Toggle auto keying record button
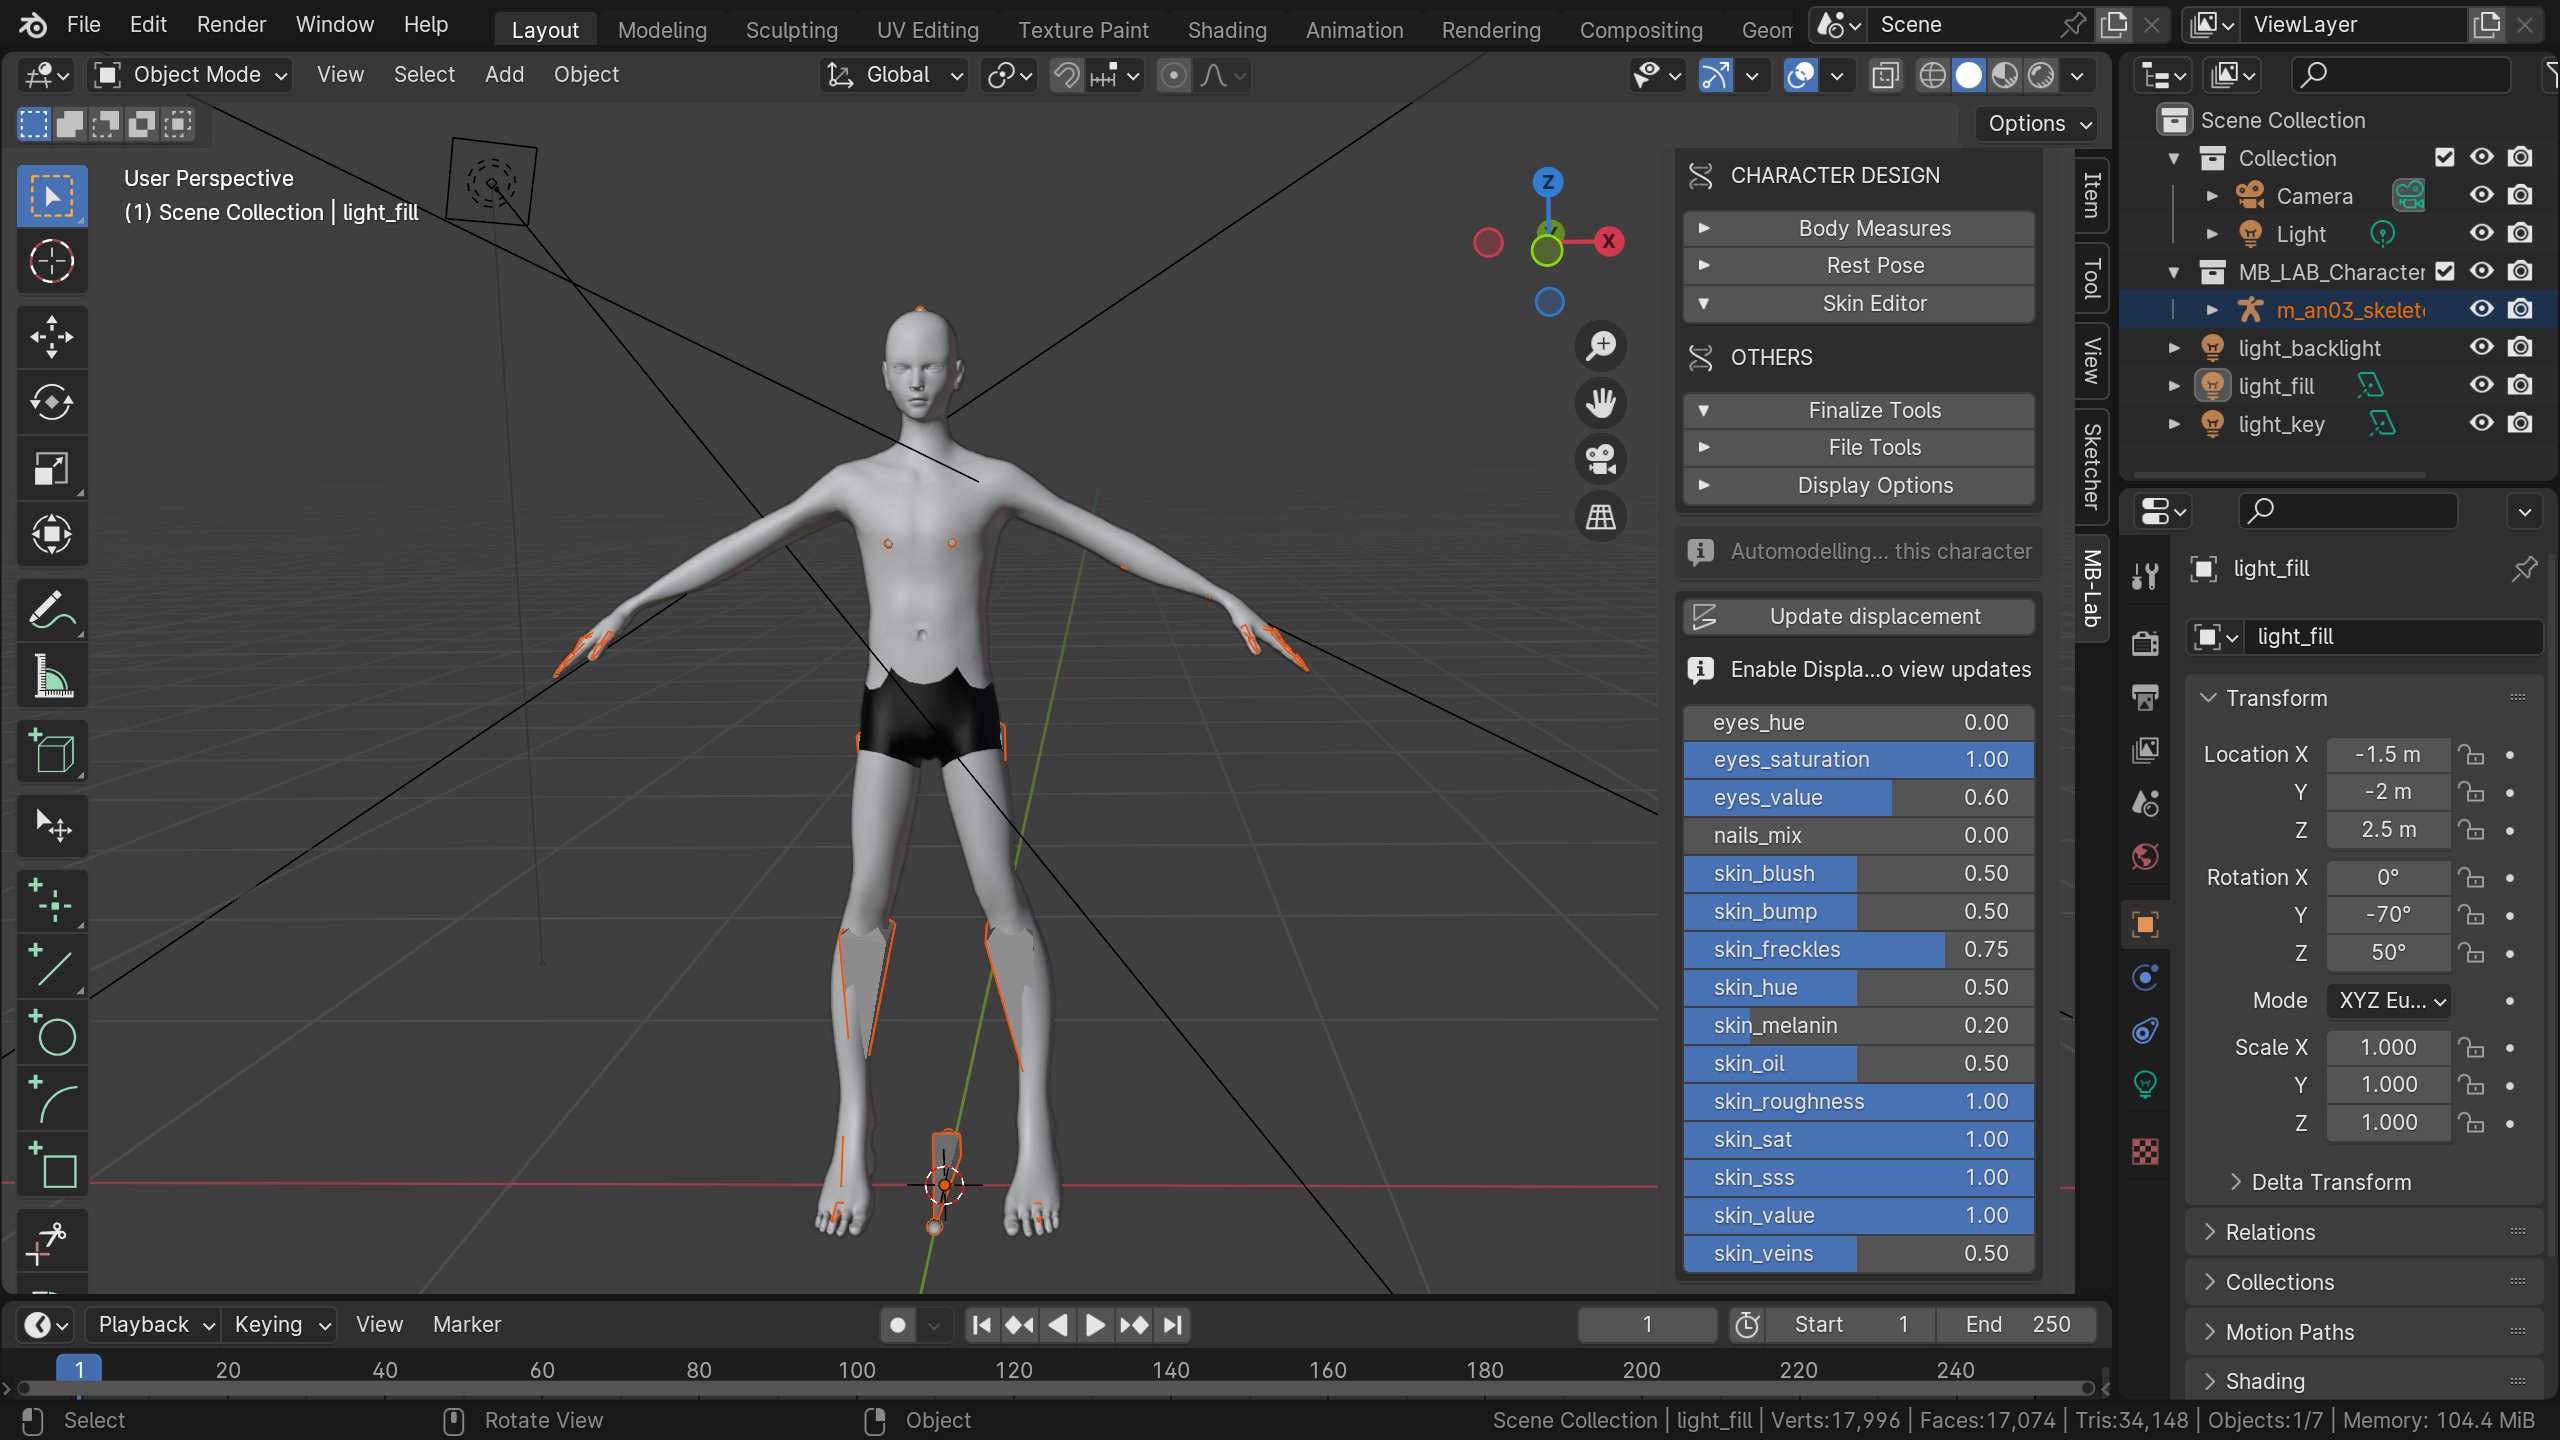Screen dimensions: 2560x1440 click(x=898, y=1325)
